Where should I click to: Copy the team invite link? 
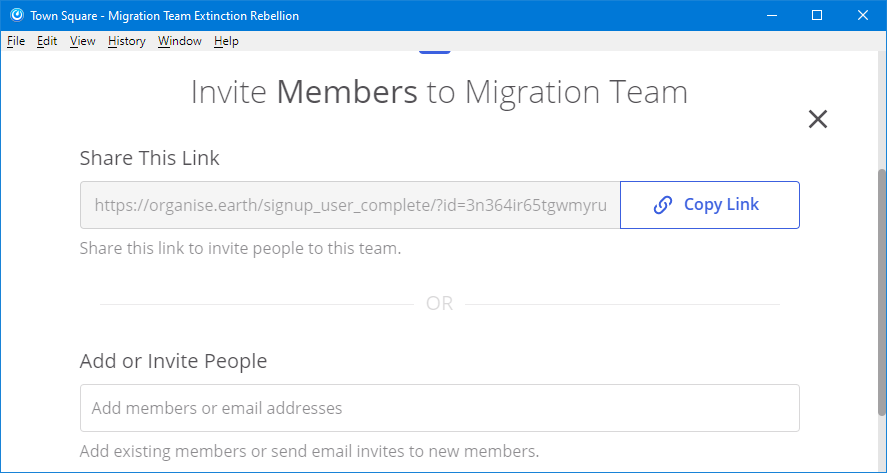[709, 205]
